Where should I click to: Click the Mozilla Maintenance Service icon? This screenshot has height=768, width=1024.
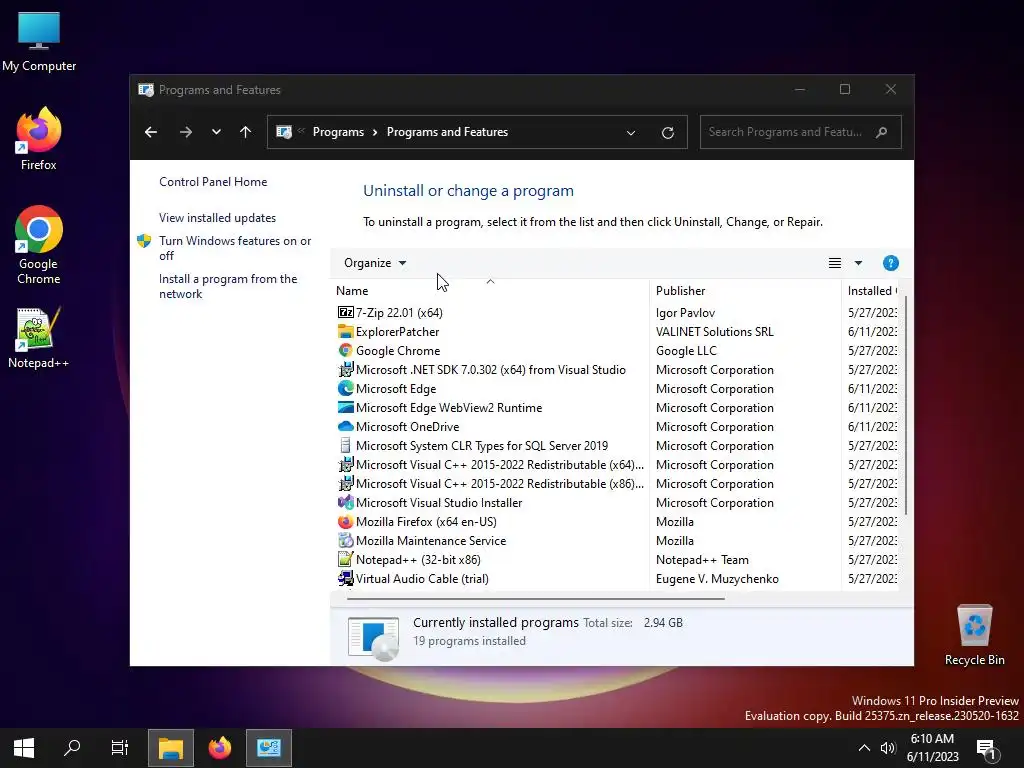pyautogui.click(x=345, y=540)
